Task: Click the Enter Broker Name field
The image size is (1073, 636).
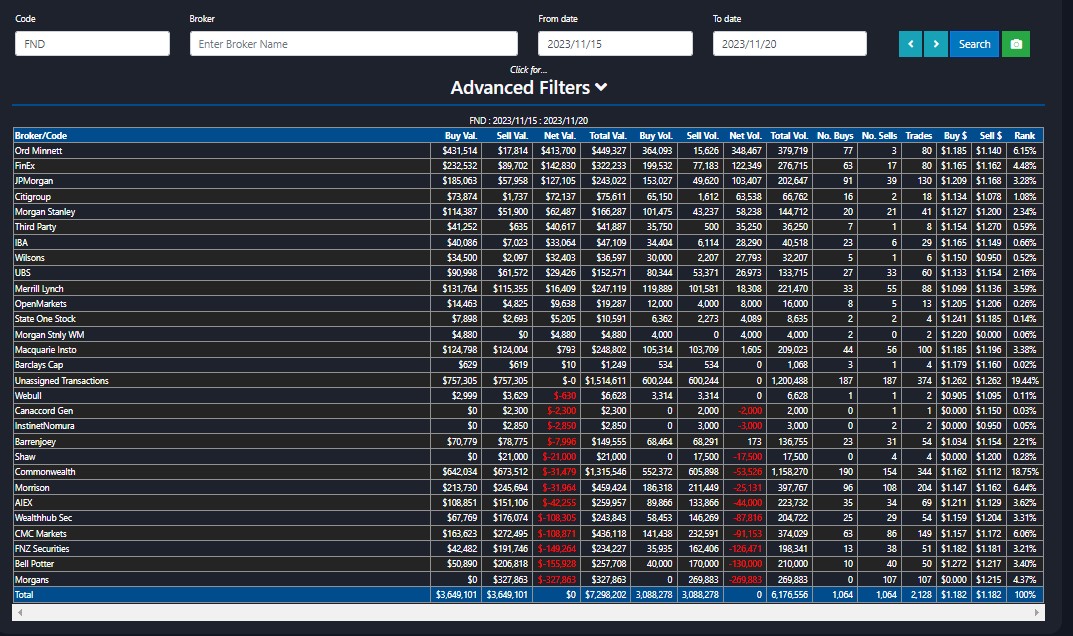Action: 354,44
